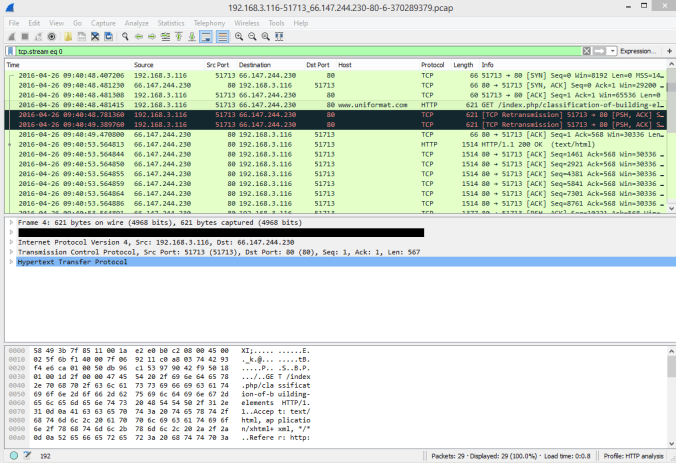This screenshot has width=676, height=463.
Task: Open the Help menu
Action: tap(301, 23)
